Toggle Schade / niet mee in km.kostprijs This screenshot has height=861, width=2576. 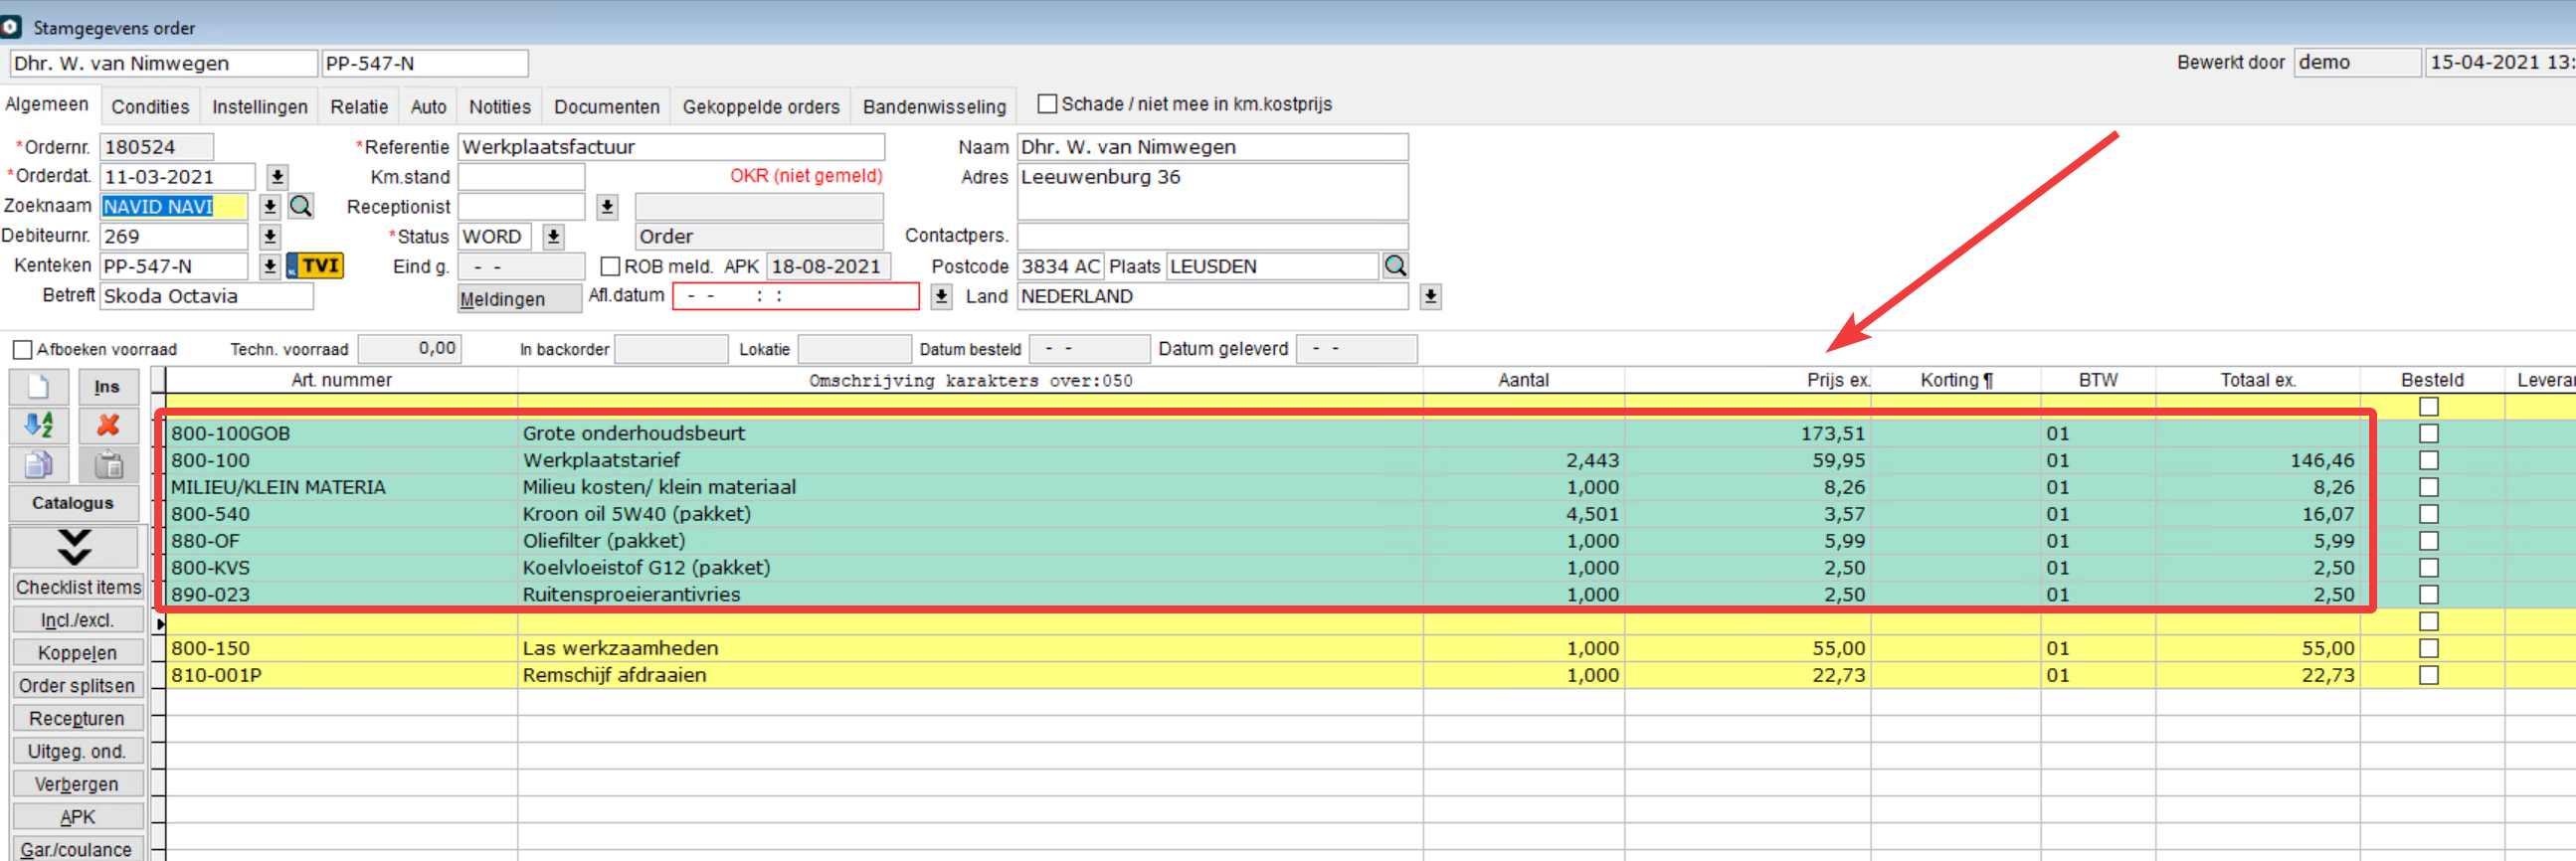[1047, 104]
